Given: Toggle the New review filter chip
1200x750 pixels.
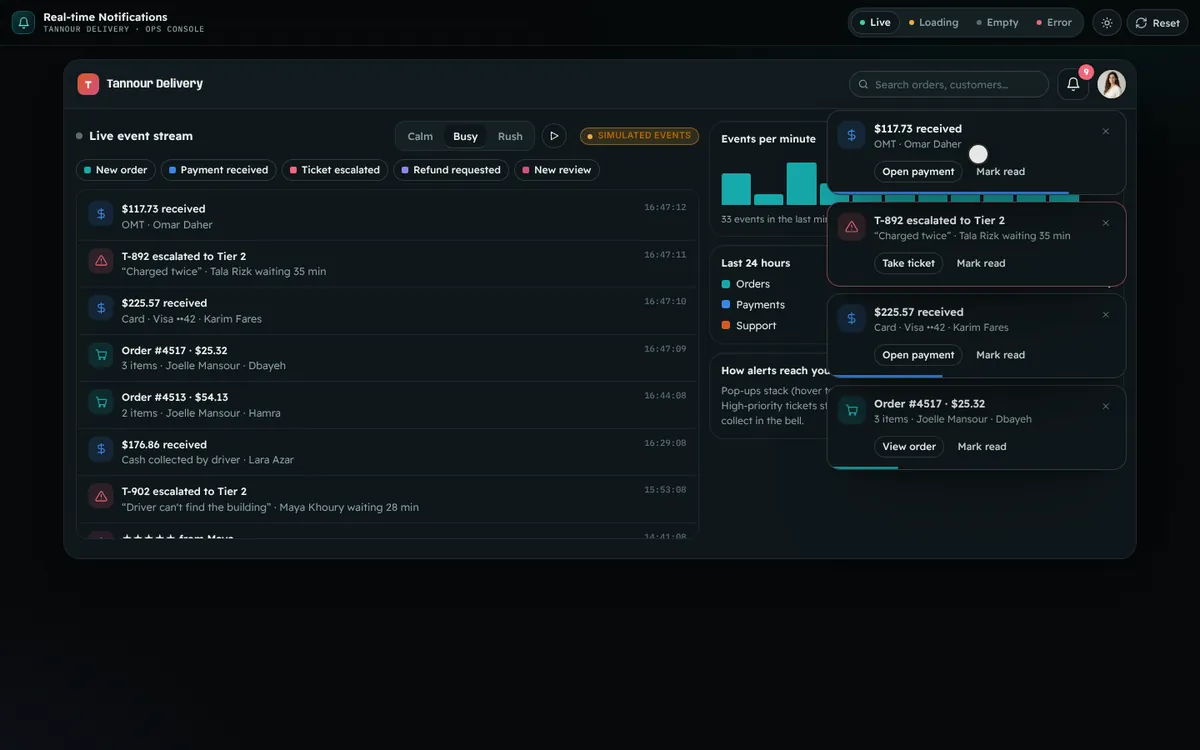Looking at the screenshot, I should (x=556, y=170).
